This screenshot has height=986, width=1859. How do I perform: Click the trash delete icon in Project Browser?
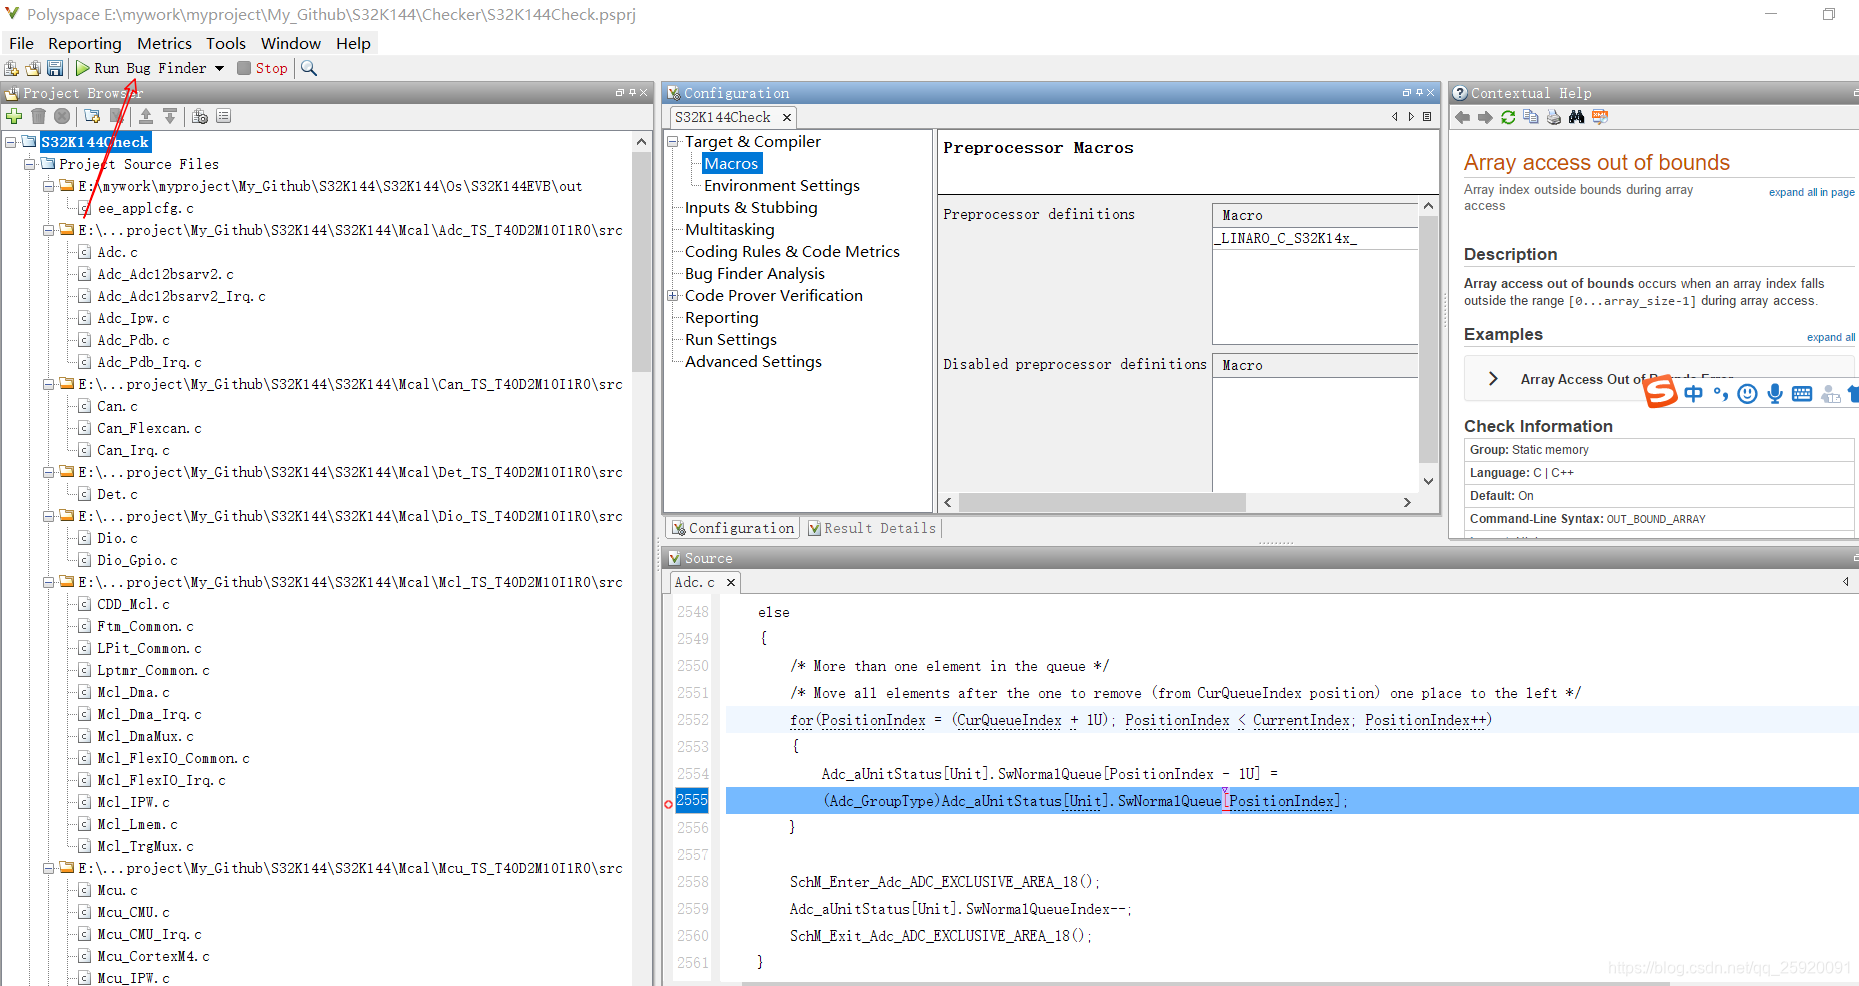pos(38,116)
